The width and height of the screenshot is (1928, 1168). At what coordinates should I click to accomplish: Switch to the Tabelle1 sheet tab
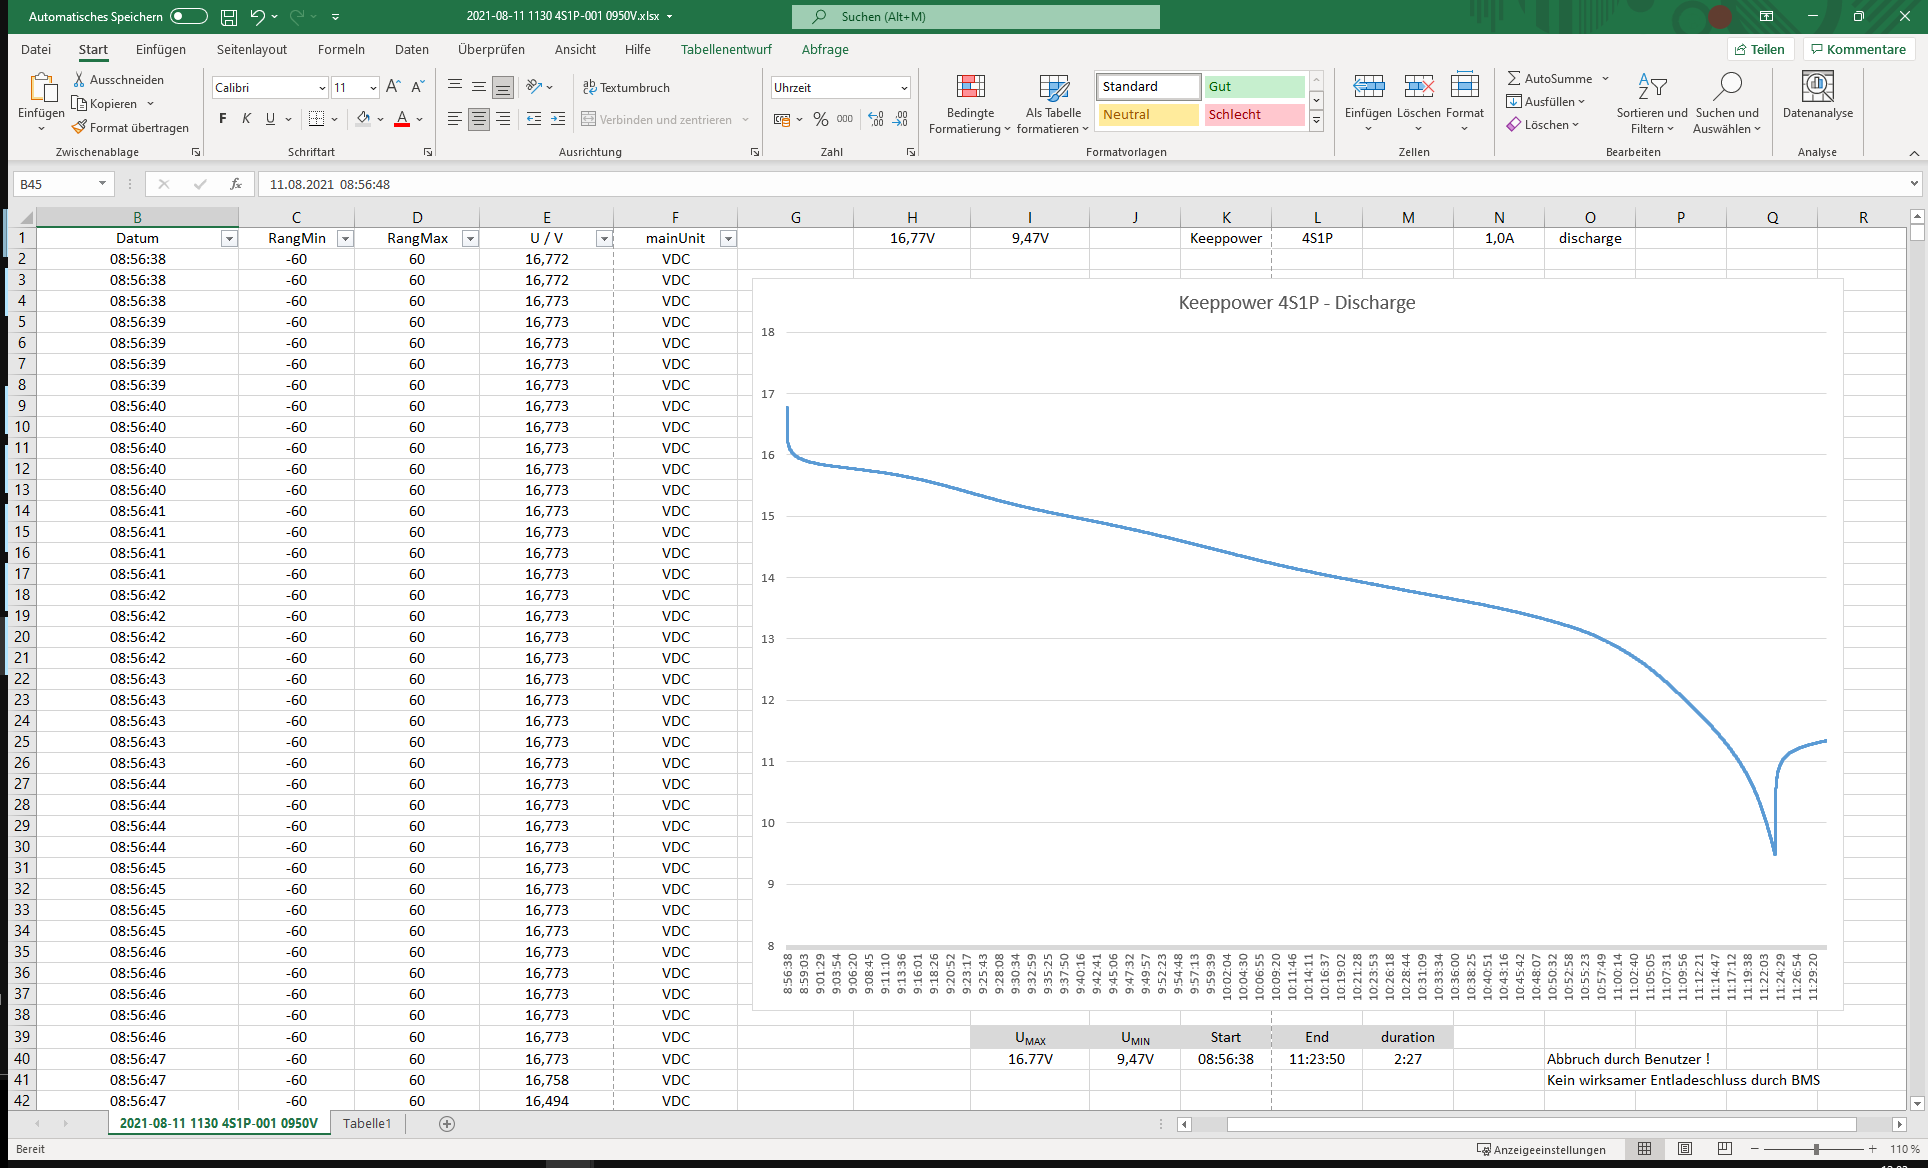(367, 1123)
